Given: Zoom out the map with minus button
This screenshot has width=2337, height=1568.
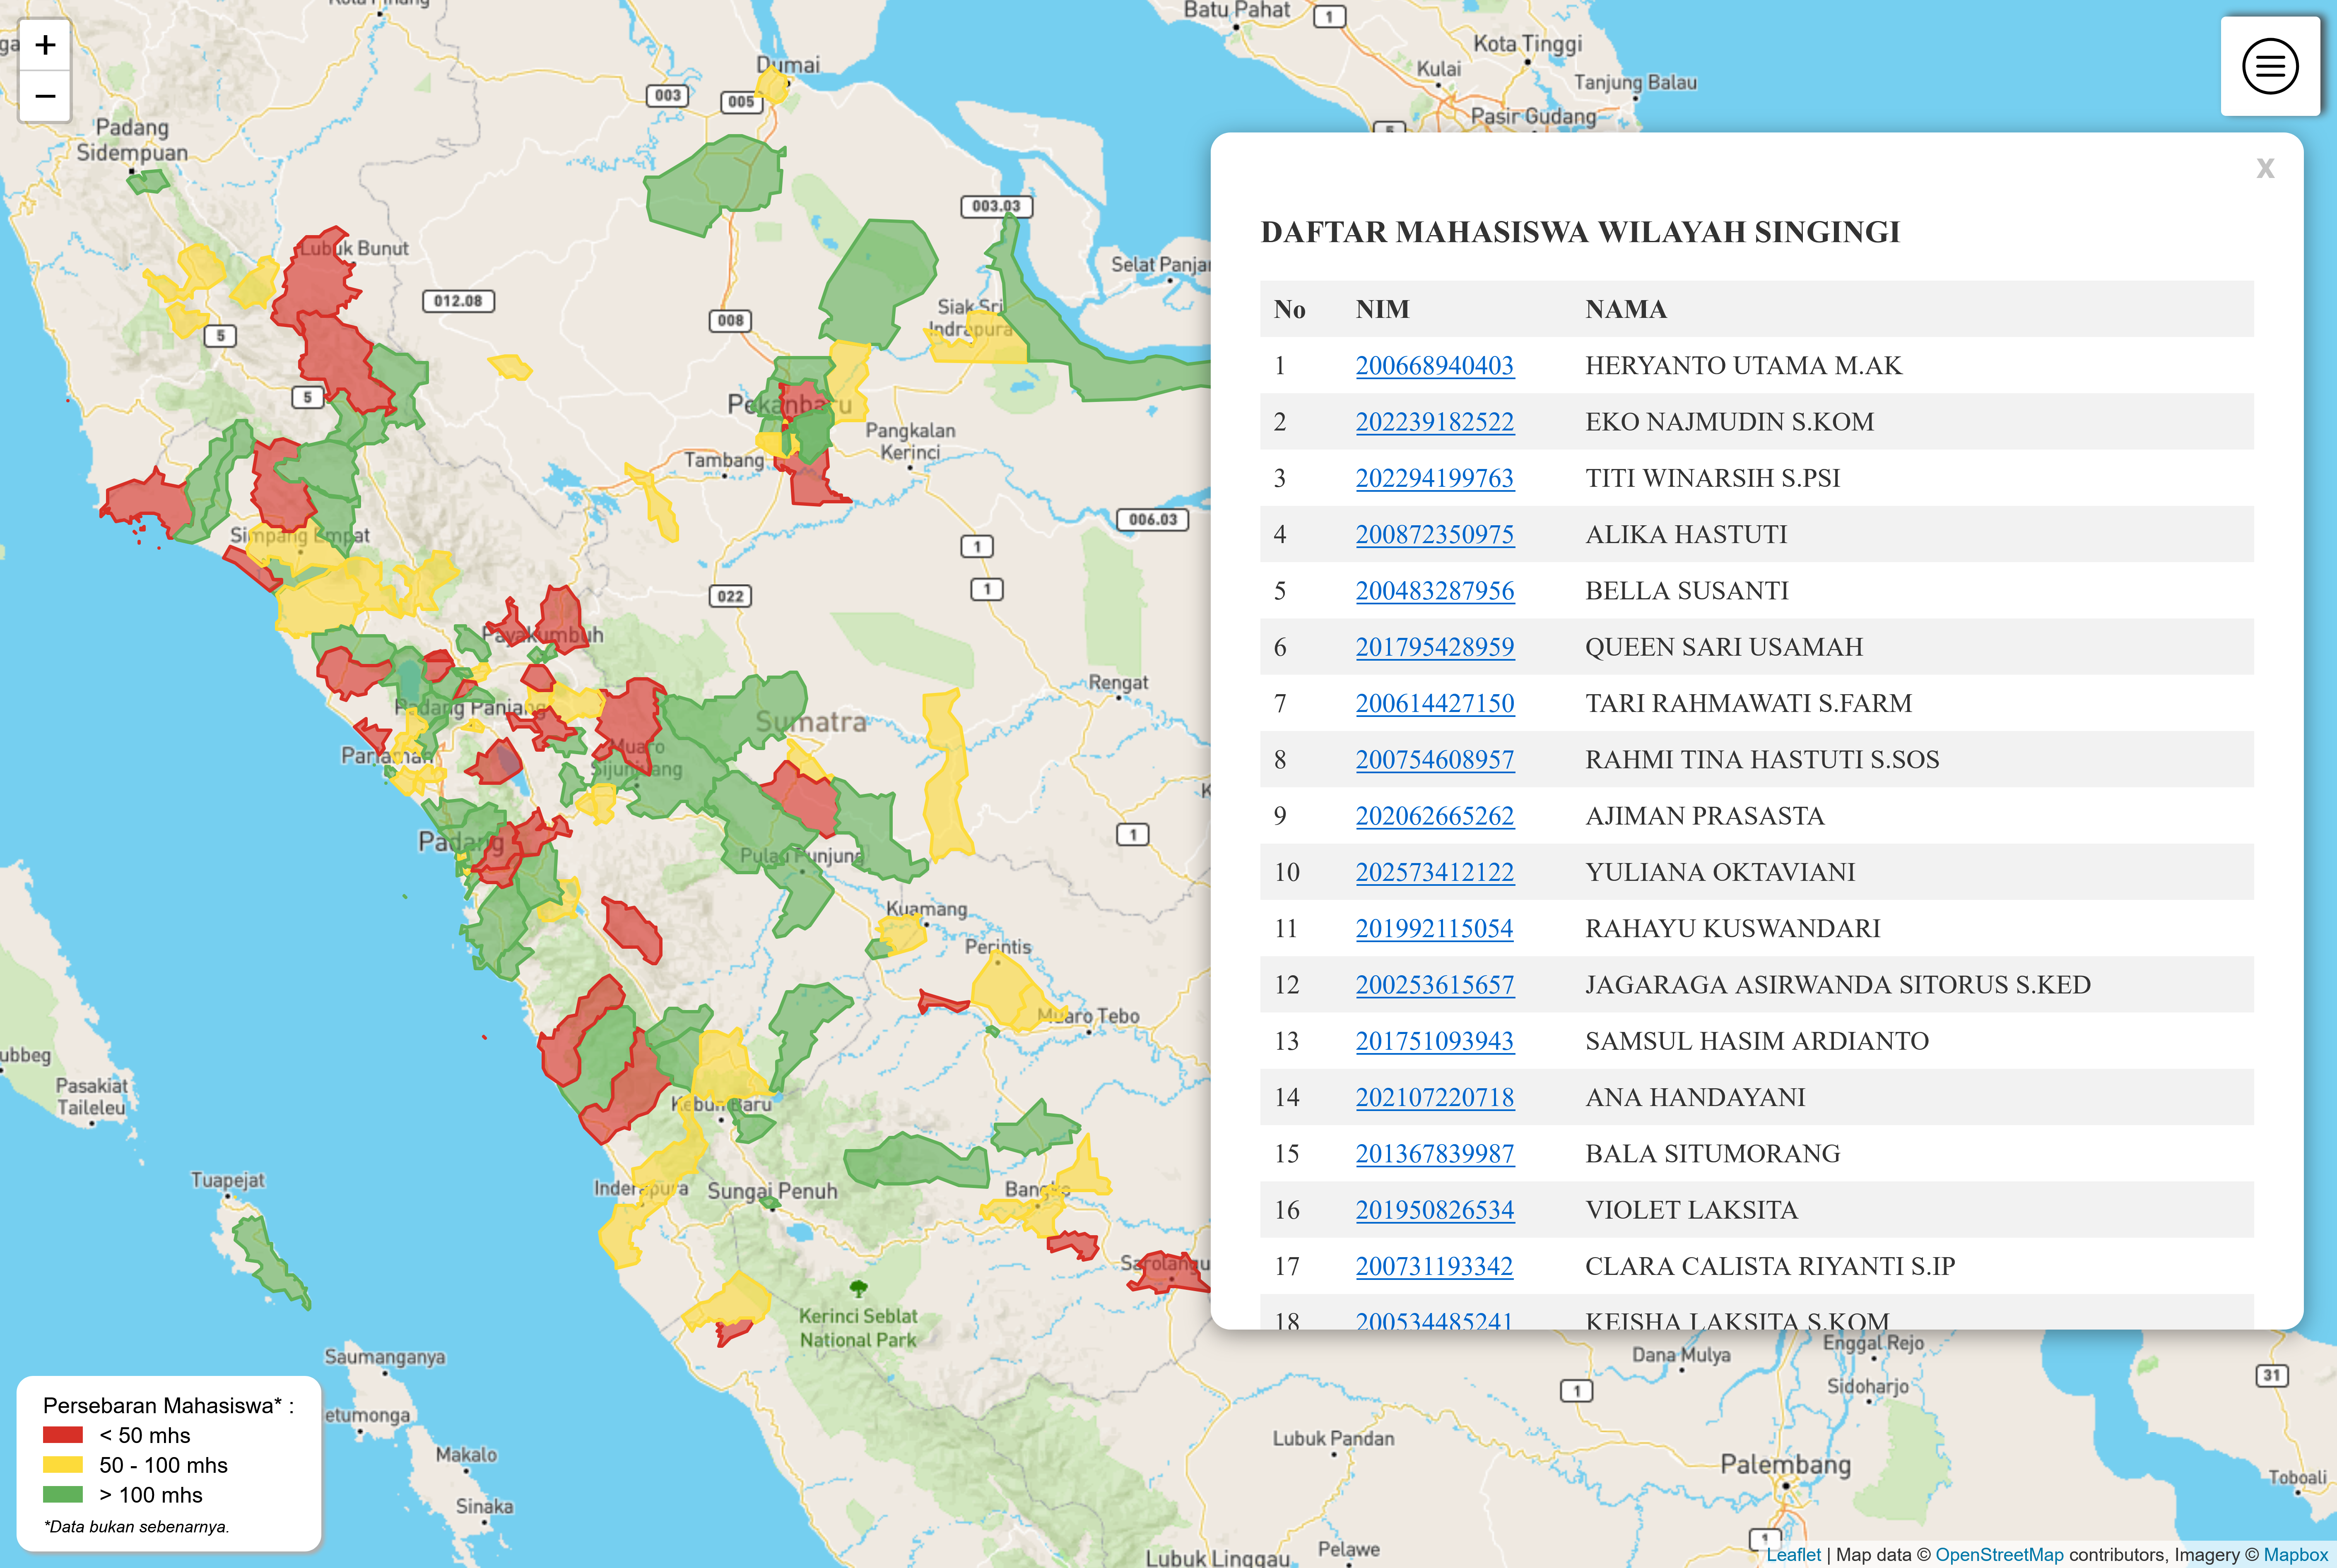Looking at the screenshot, I should coord(45,96).
